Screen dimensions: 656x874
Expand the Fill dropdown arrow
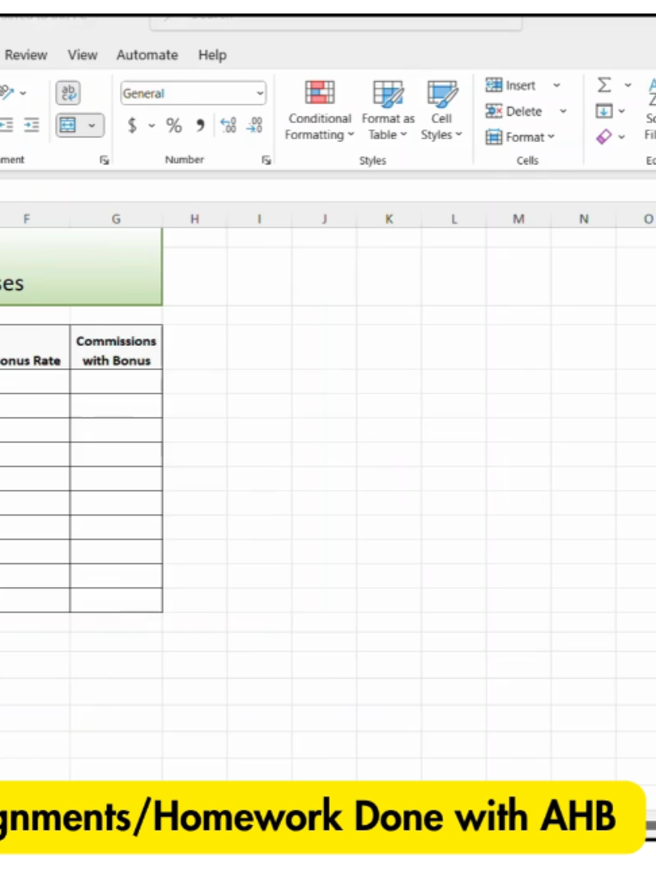(621, 111)
